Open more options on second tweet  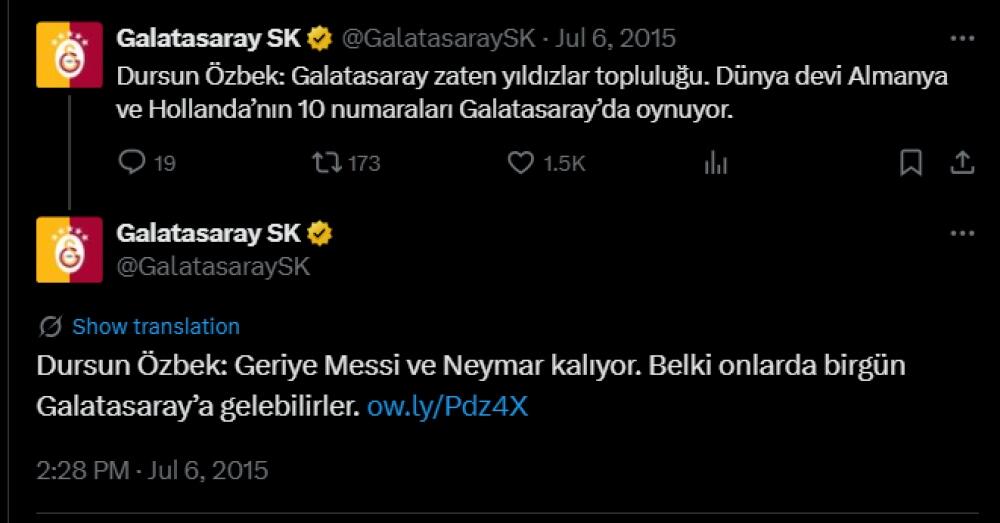point(961,233)
